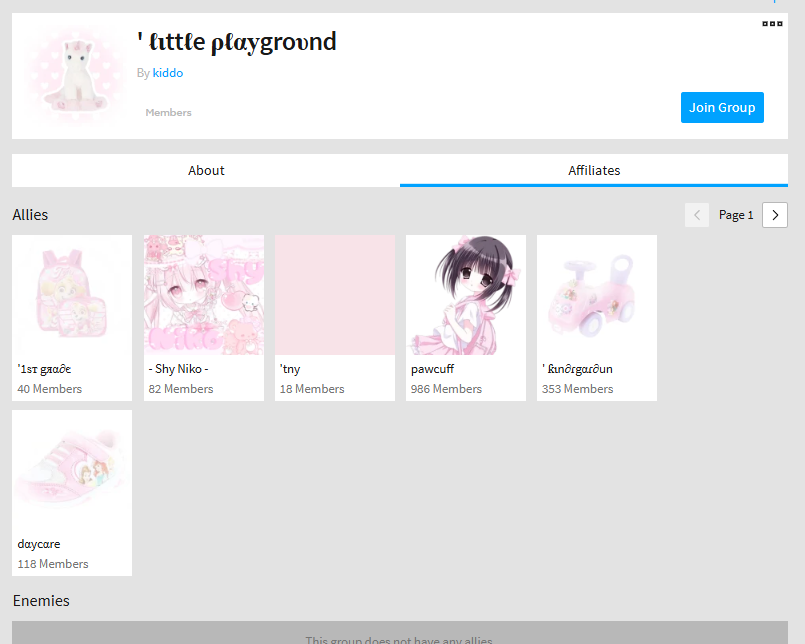Image resolution: width=805 pixels, height=644 pixels.
Task: Click the kindergarten ally group name
Action: (578, 369)
